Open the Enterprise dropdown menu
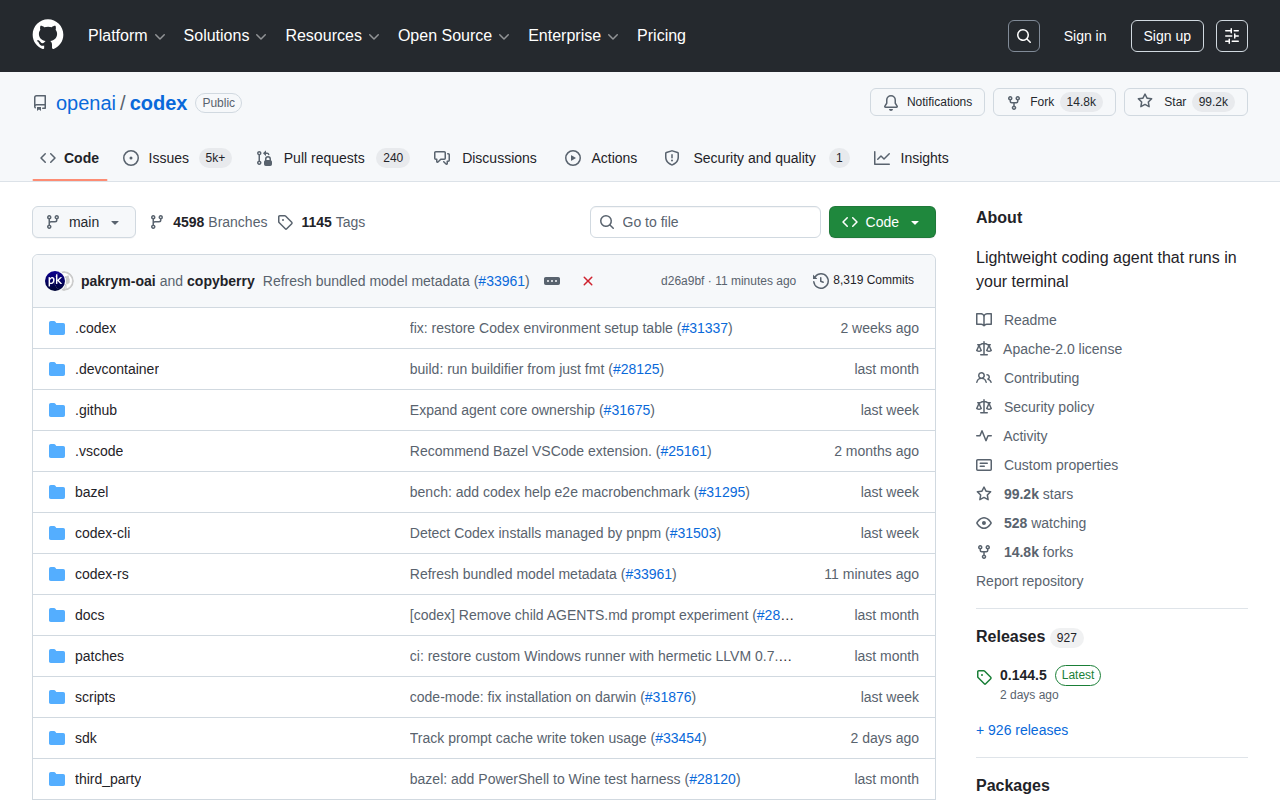1280x800 pixels. pos(573,36)
